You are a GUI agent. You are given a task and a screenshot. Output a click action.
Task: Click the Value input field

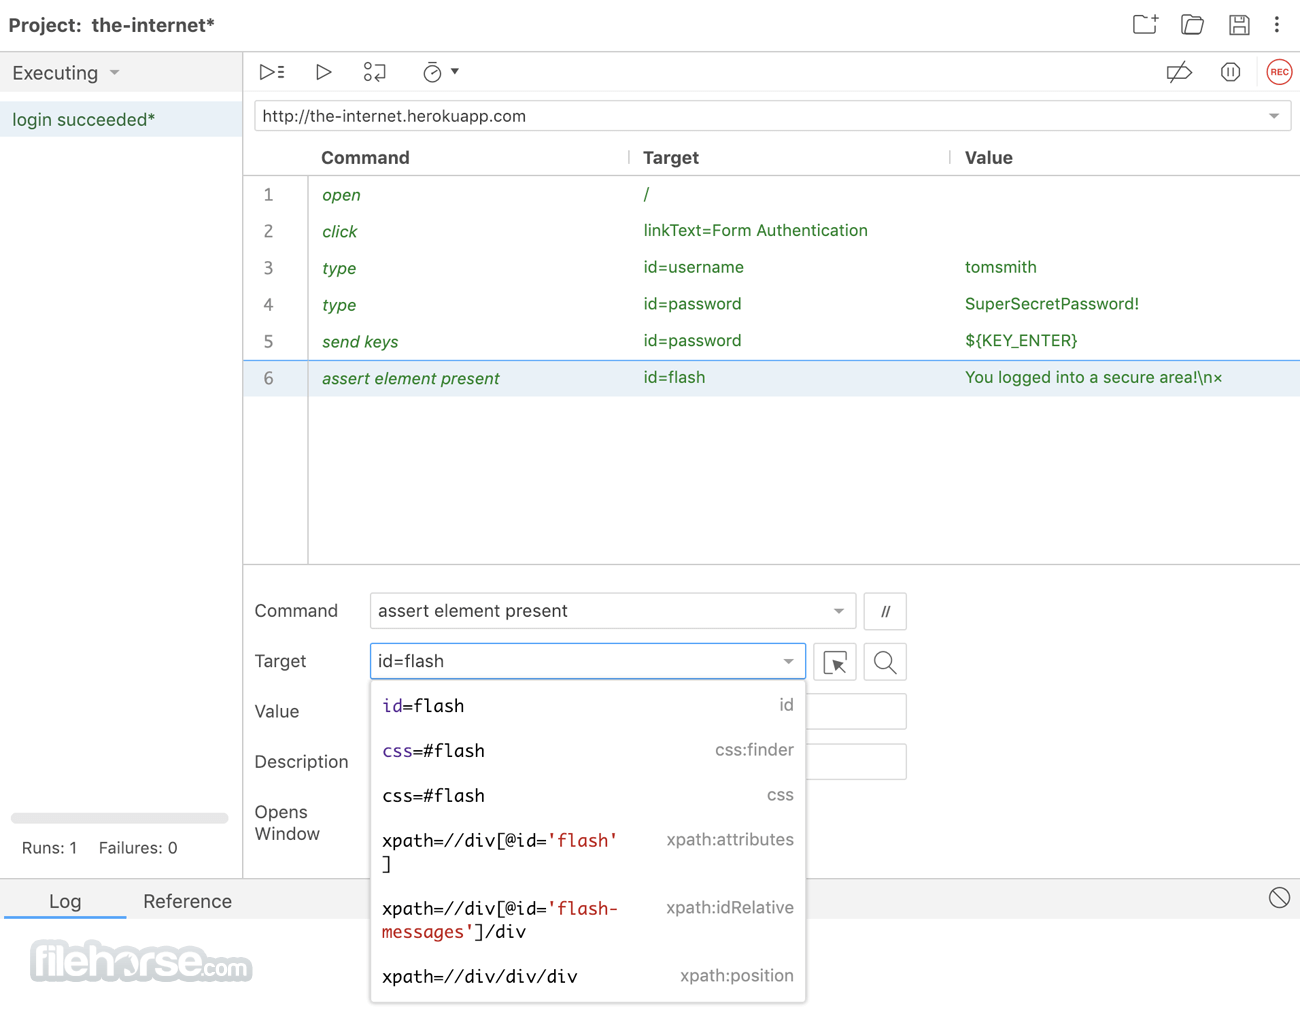pyautogui.click(x=856, y=711)
